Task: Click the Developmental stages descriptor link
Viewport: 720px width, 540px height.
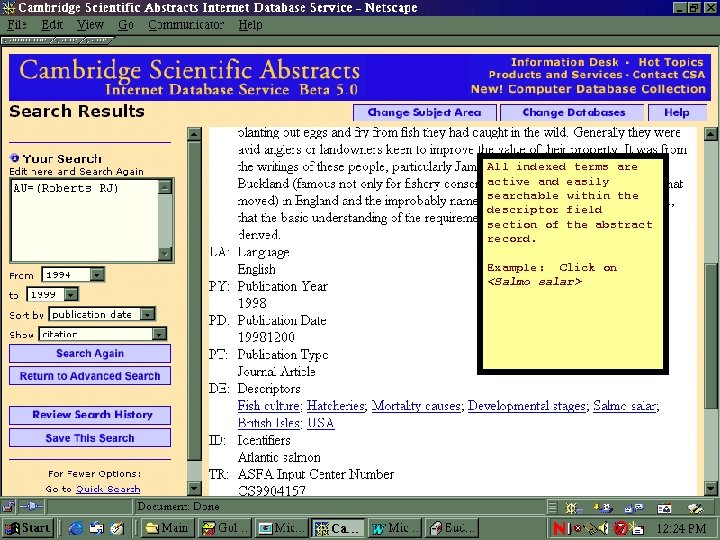Action: (x=527, y=406)
